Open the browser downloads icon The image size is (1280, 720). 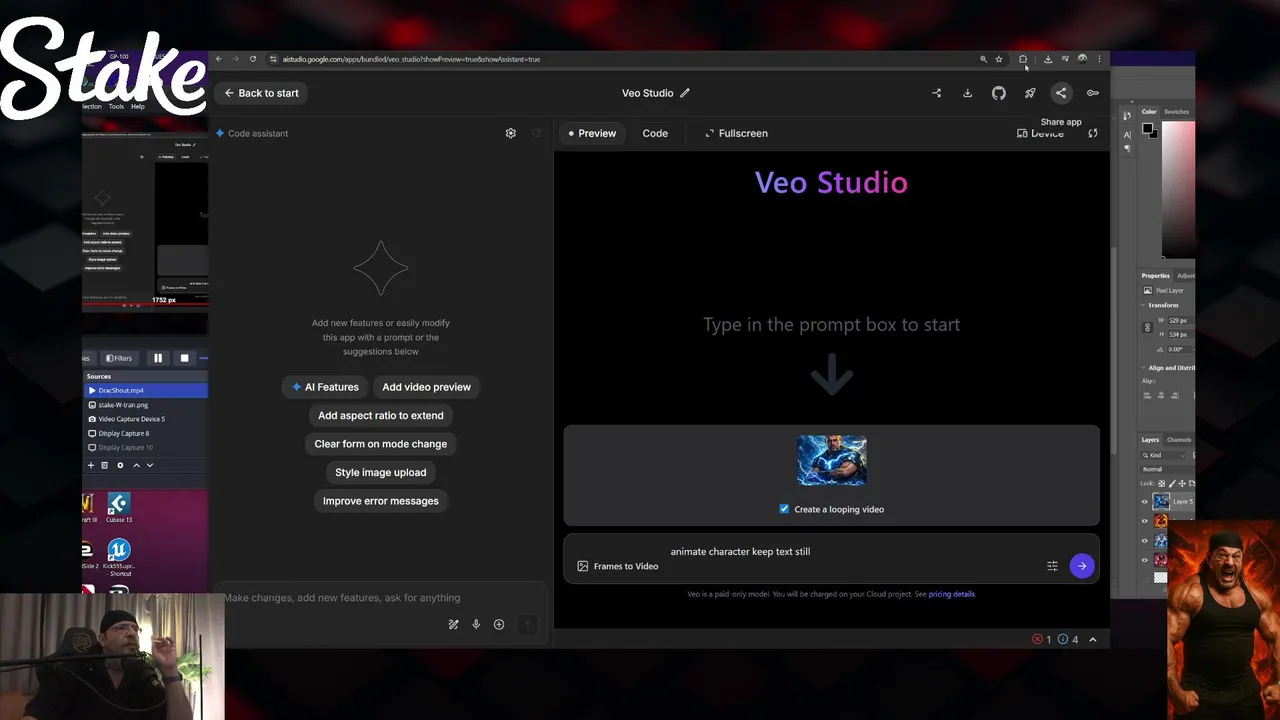(1048, 59)
